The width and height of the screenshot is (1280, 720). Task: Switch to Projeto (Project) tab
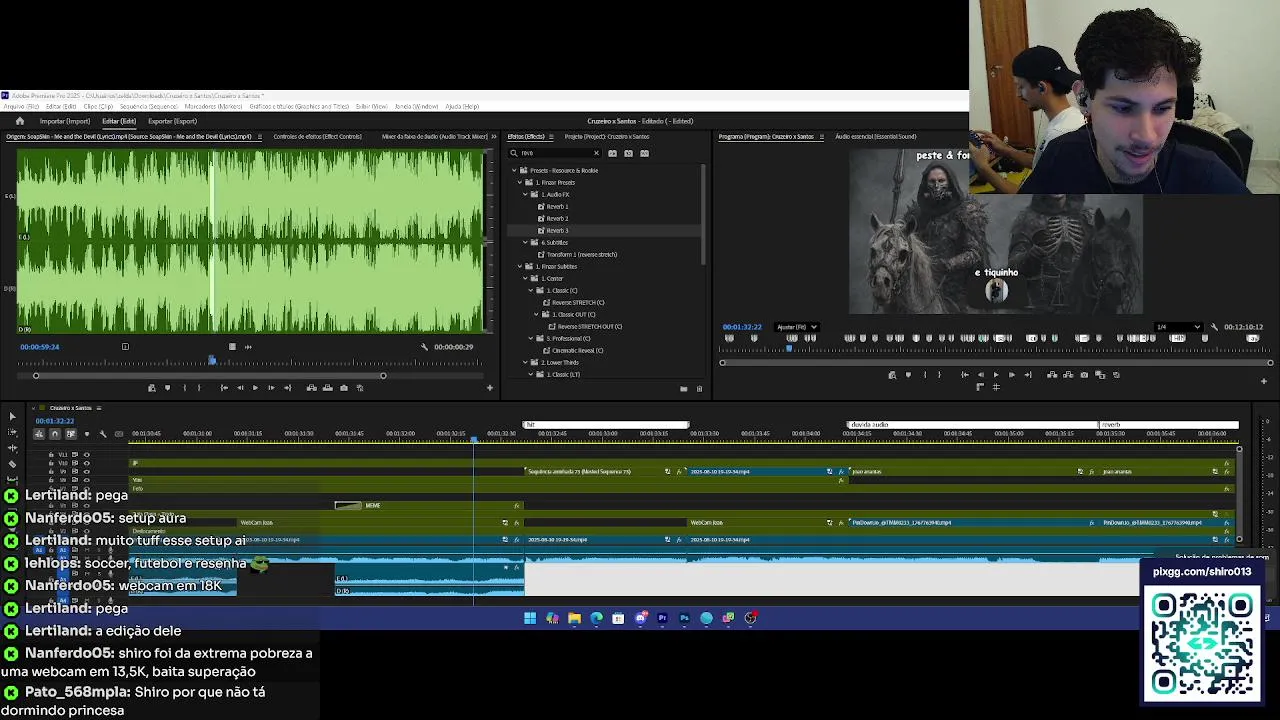coord(607,136)
